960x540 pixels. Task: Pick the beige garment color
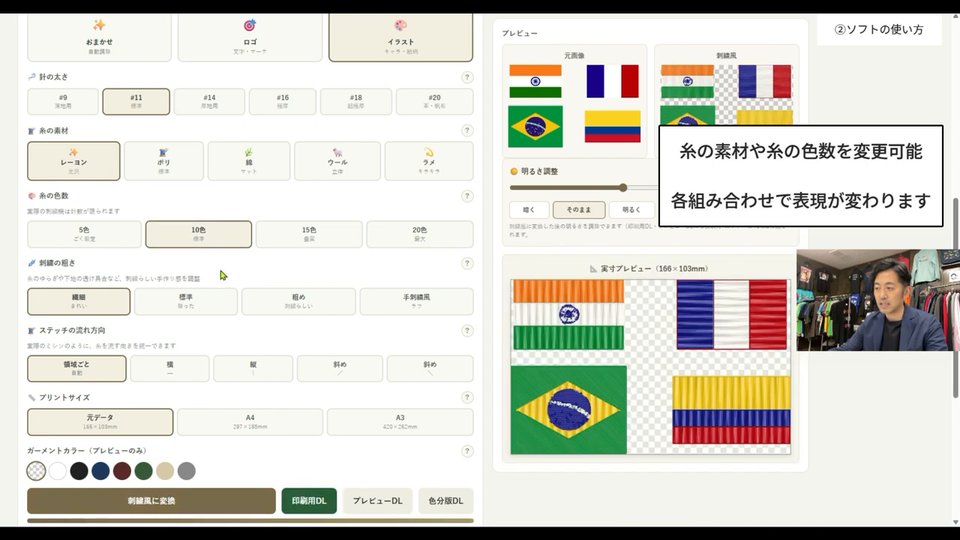(x=165, y=471)
